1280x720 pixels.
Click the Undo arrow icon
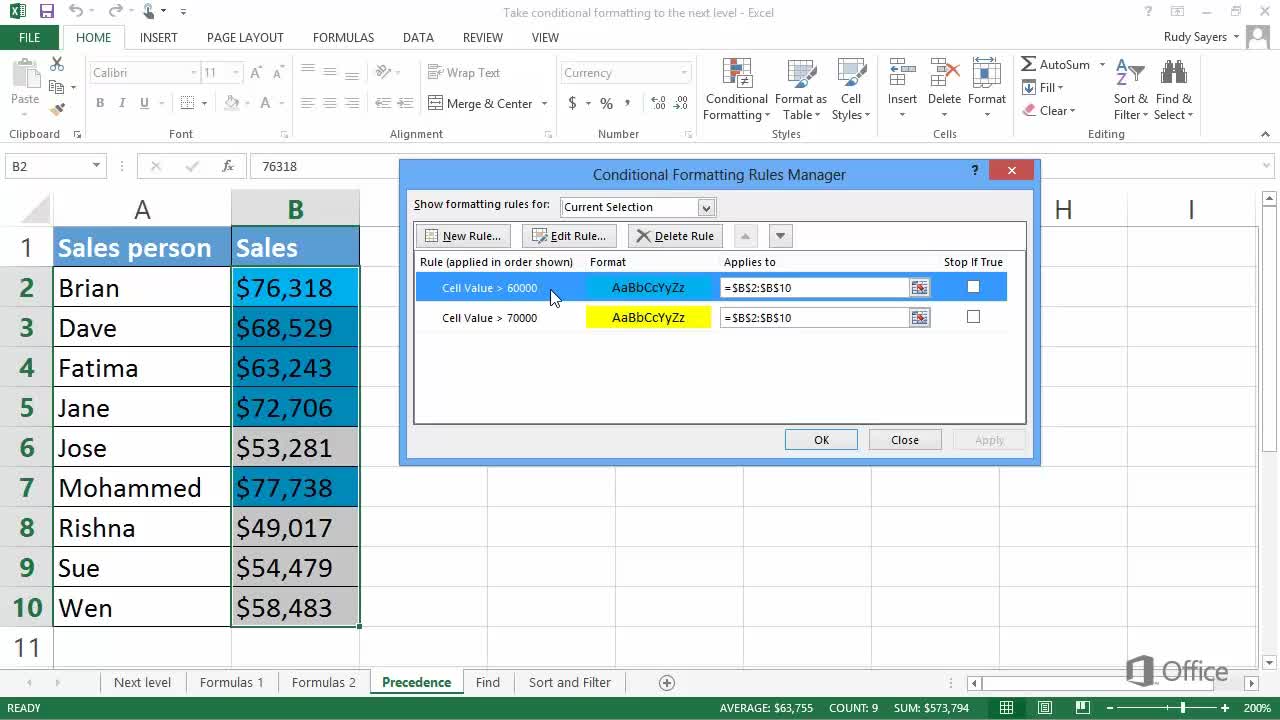[x=77, y=12]
